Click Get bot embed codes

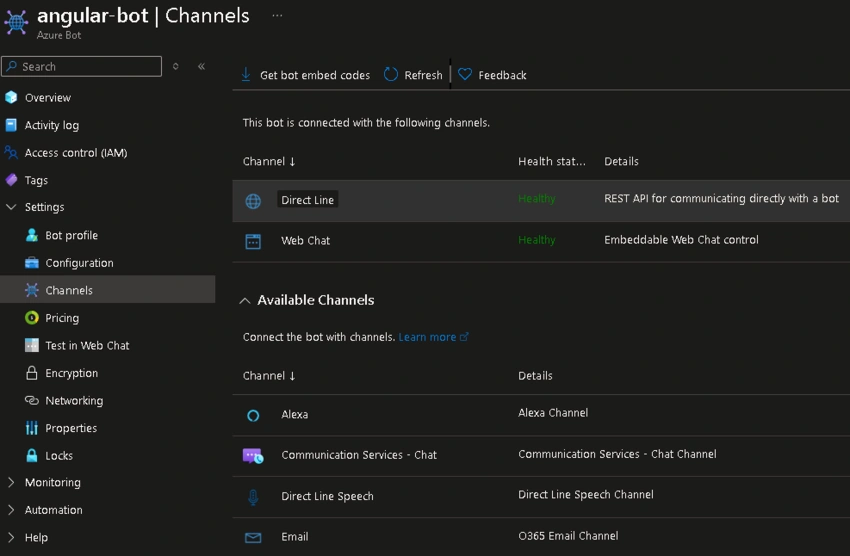pyautogui.click(x=315, y=75)
